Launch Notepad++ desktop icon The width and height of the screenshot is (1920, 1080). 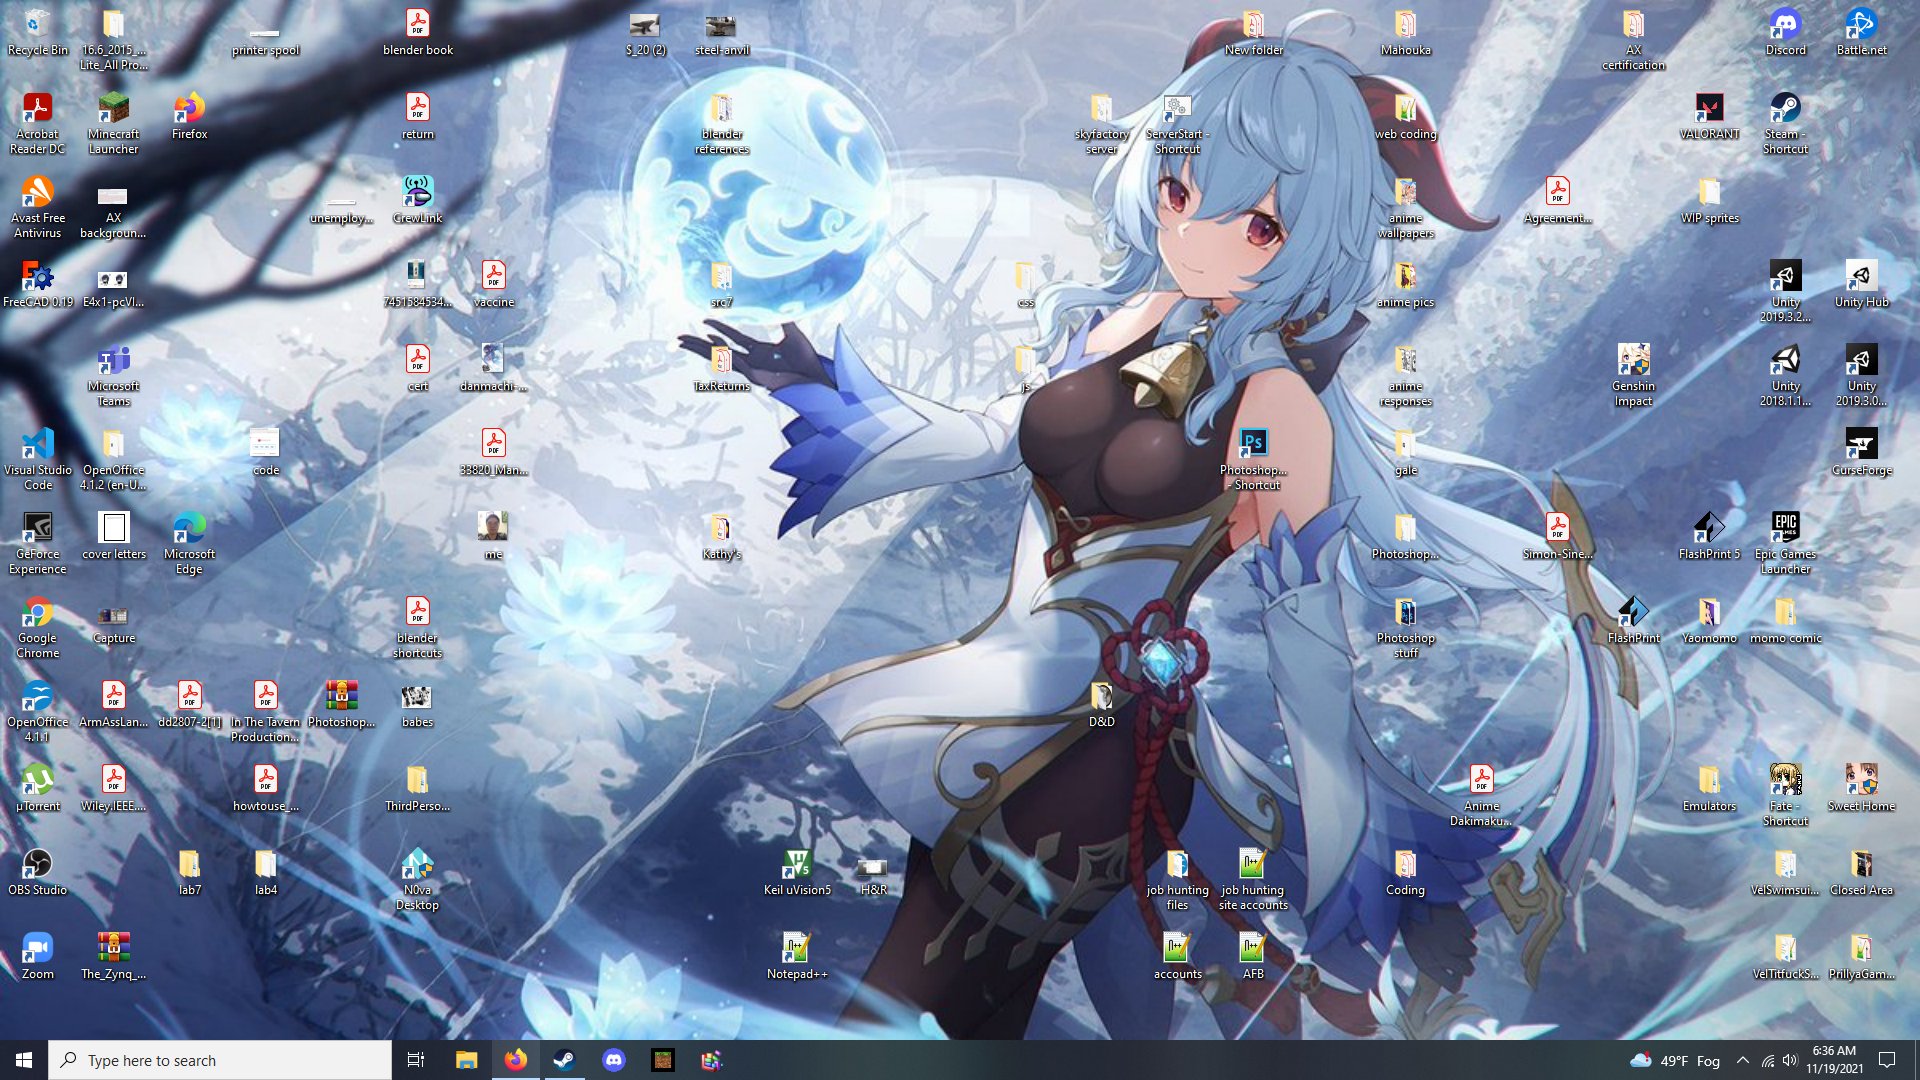point(797,956)
